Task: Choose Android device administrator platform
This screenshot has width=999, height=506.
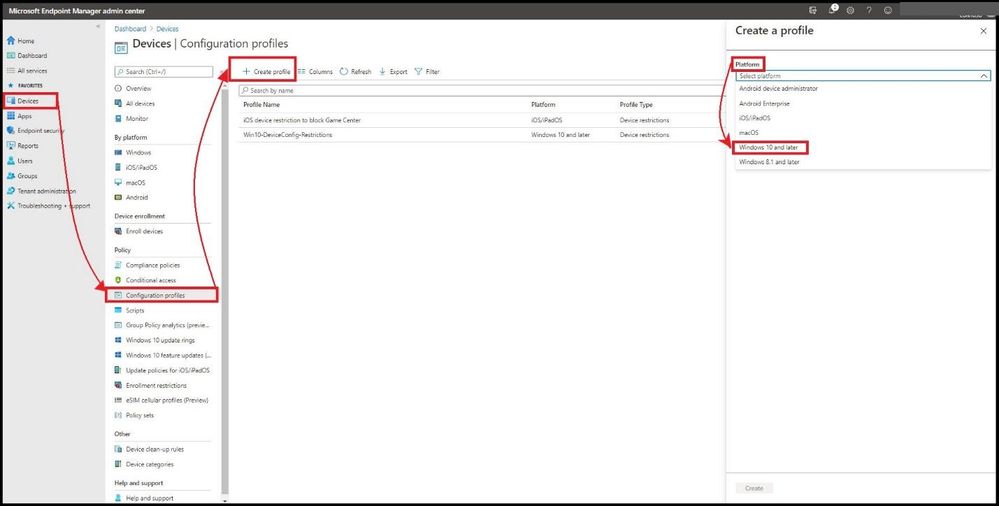Action: (778, 89)
